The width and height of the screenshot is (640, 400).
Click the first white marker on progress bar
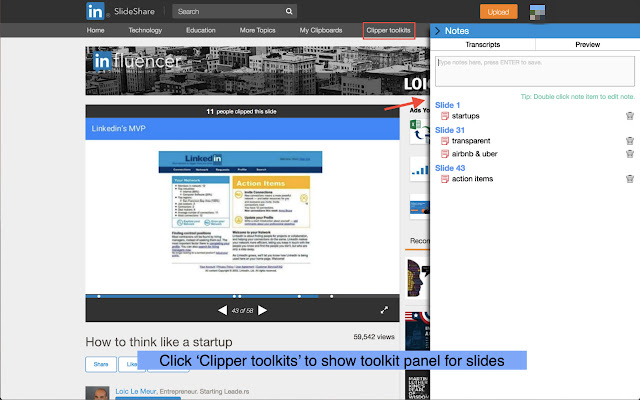click(99, 296)
